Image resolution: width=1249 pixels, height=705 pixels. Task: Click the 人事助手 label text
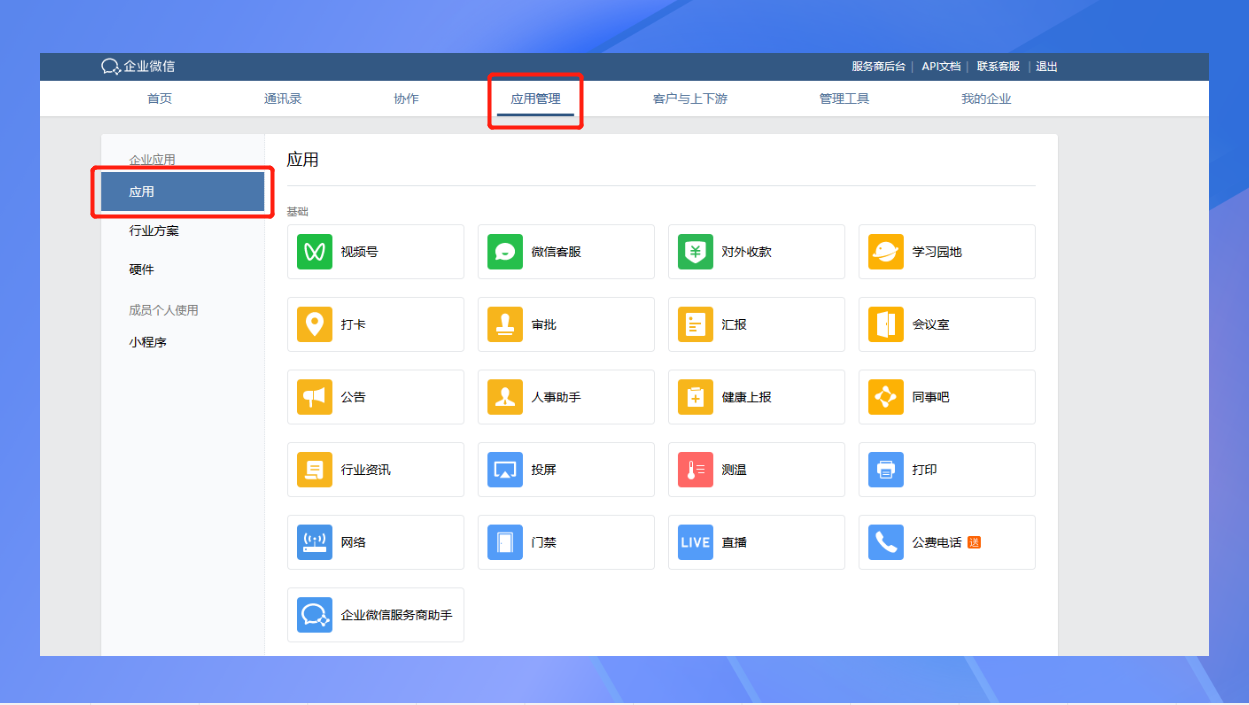pyautogui.click(x=556, y=397)
